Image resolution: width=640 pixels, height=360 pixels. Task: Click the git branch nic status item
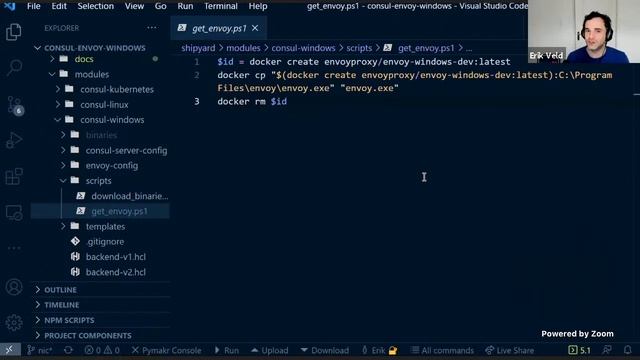(39, 350)
